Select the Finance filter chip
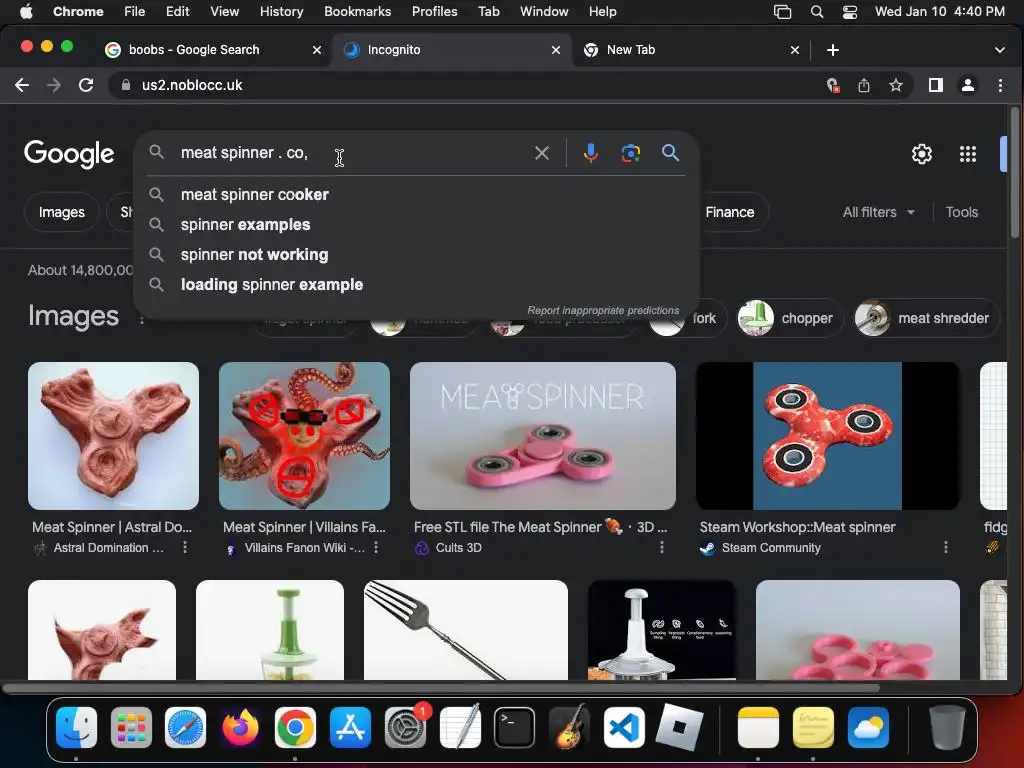This screenshot has width=1024, height=768. coord(730,212)
